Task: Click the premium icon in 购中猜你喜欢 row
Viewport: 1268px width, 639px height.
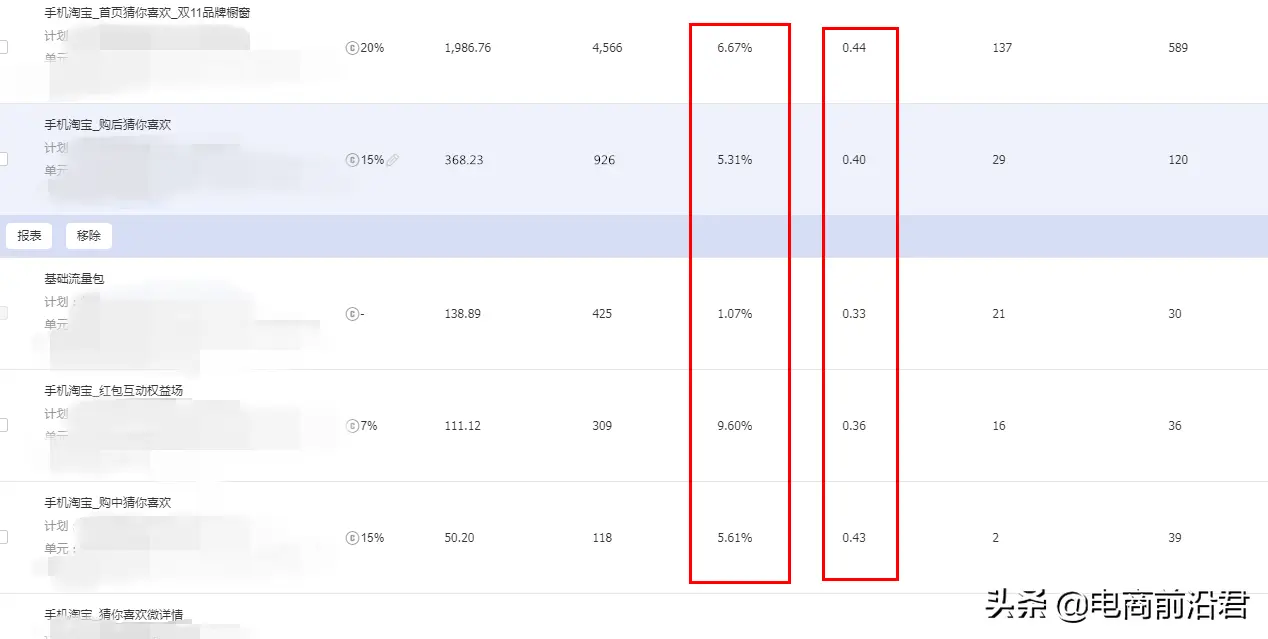Action: [352, 538]
